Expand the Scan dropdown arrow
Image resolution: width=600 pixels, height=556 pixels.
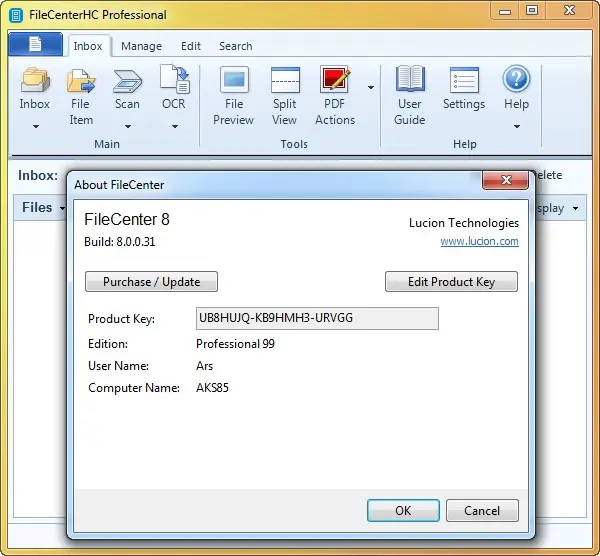[128, 126]
